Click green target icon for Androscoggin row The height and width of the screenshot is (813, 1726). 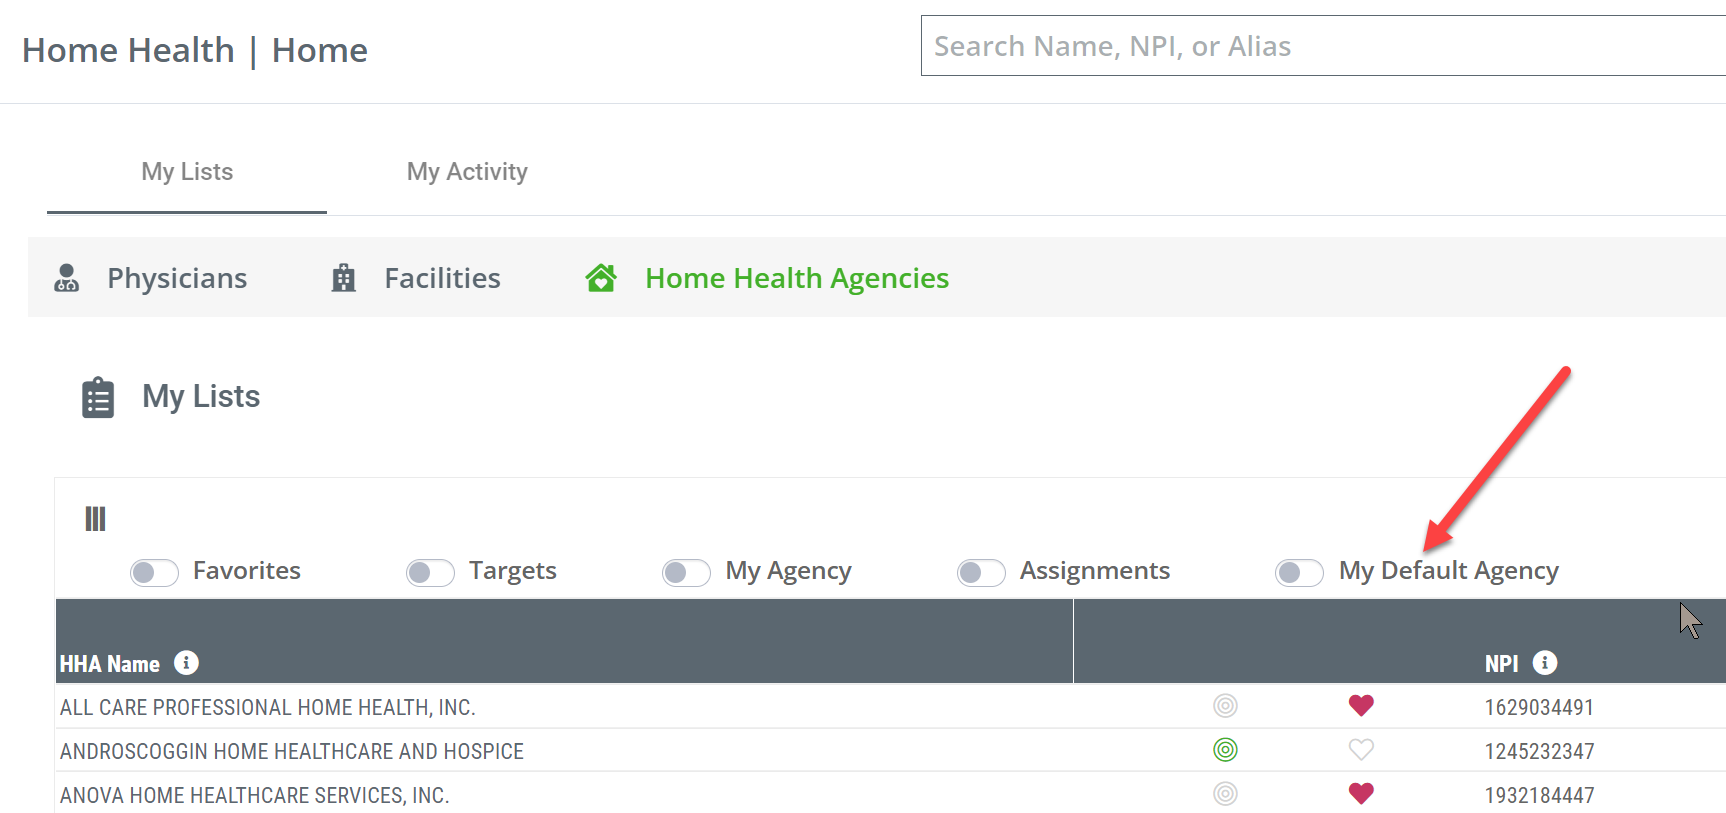[1225, 749]
